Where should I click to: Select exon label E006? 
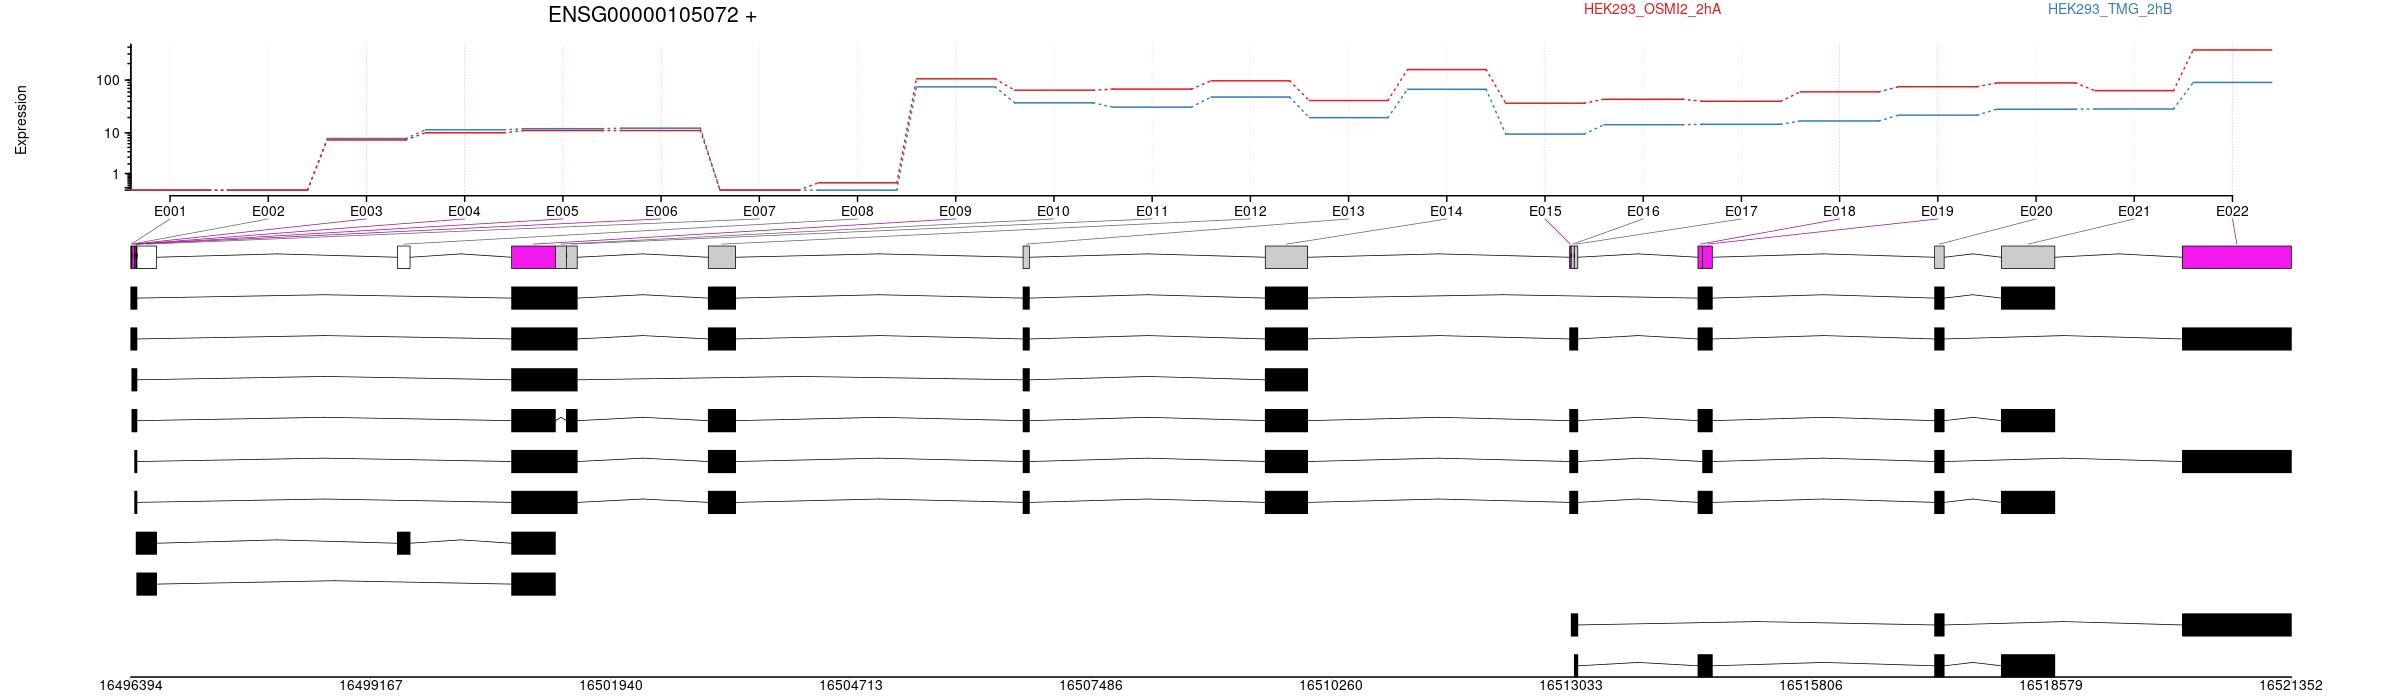click(x=661, y=211)
